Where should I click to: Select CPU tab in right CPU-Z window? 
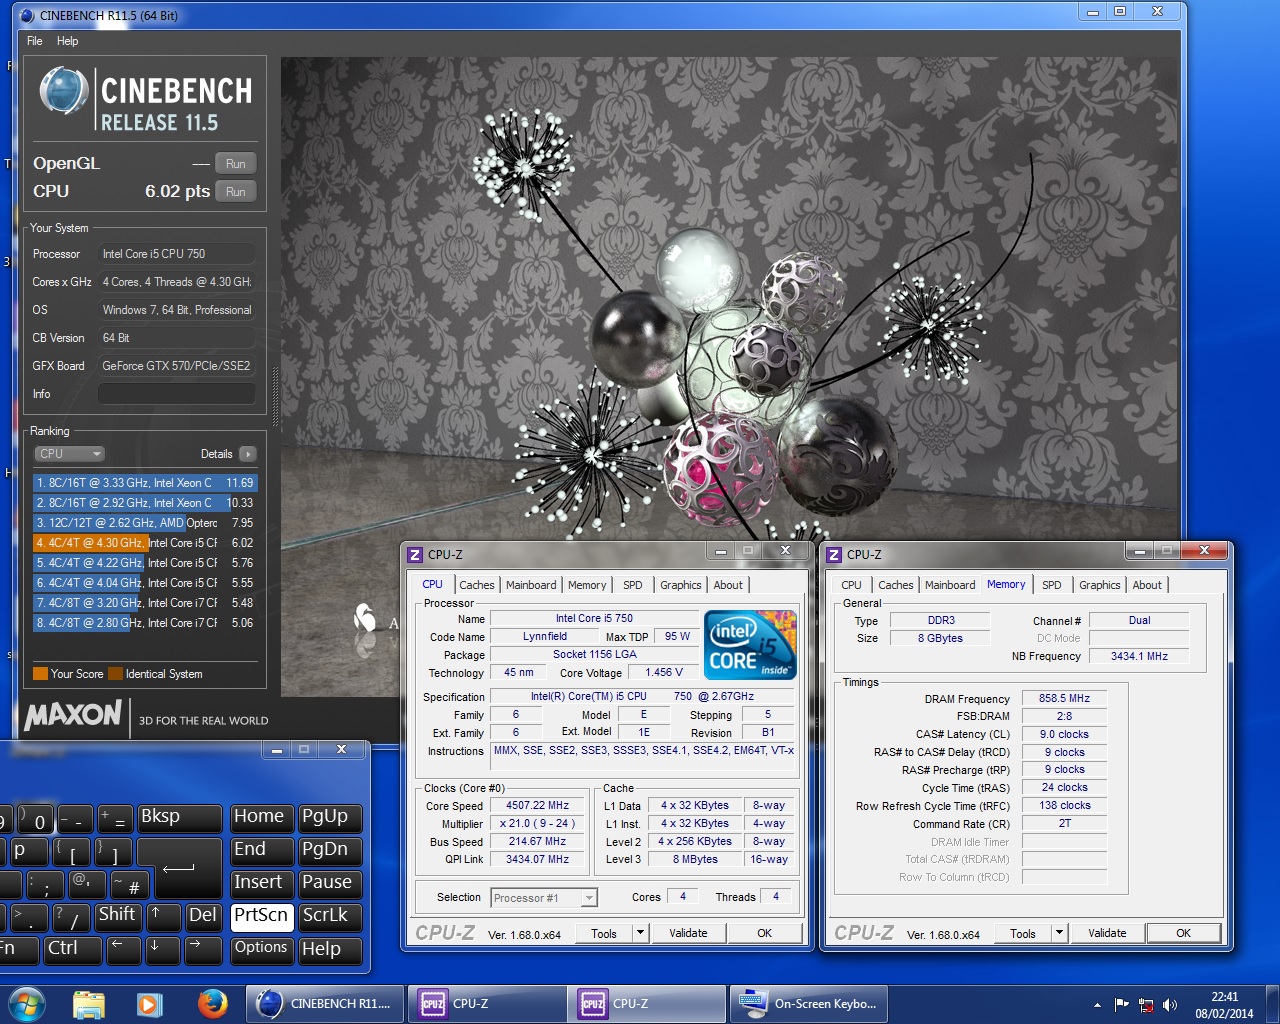coord(851,585)
